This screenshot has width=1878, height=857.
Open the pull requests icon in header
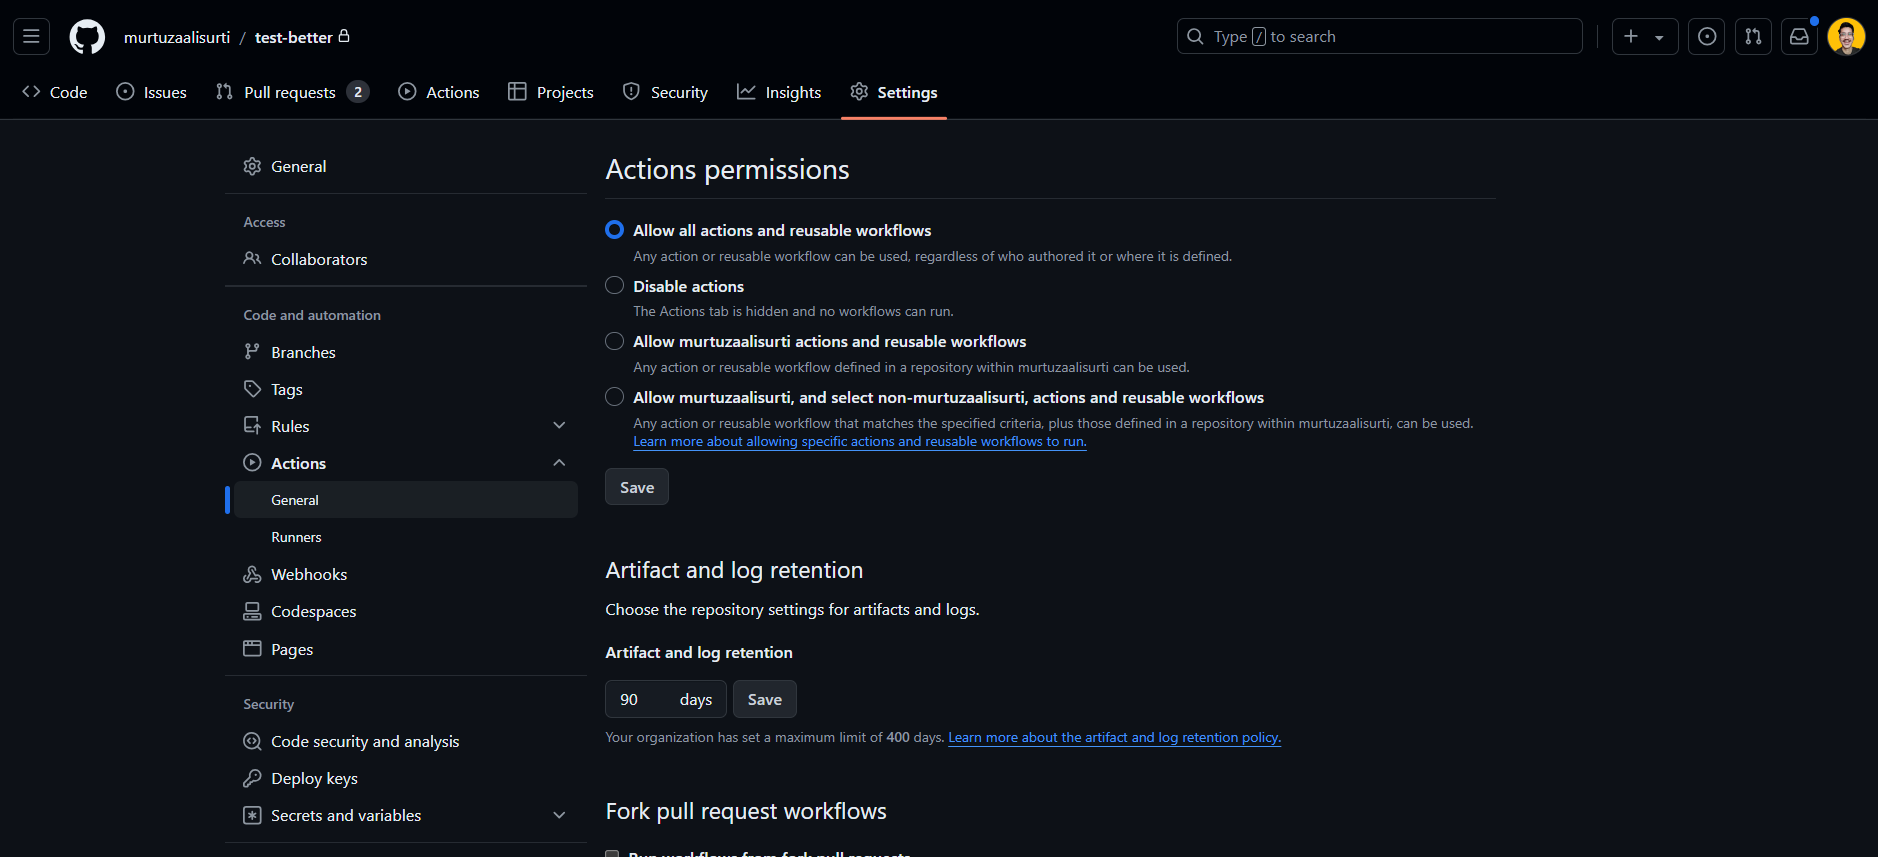(1753, 37)
